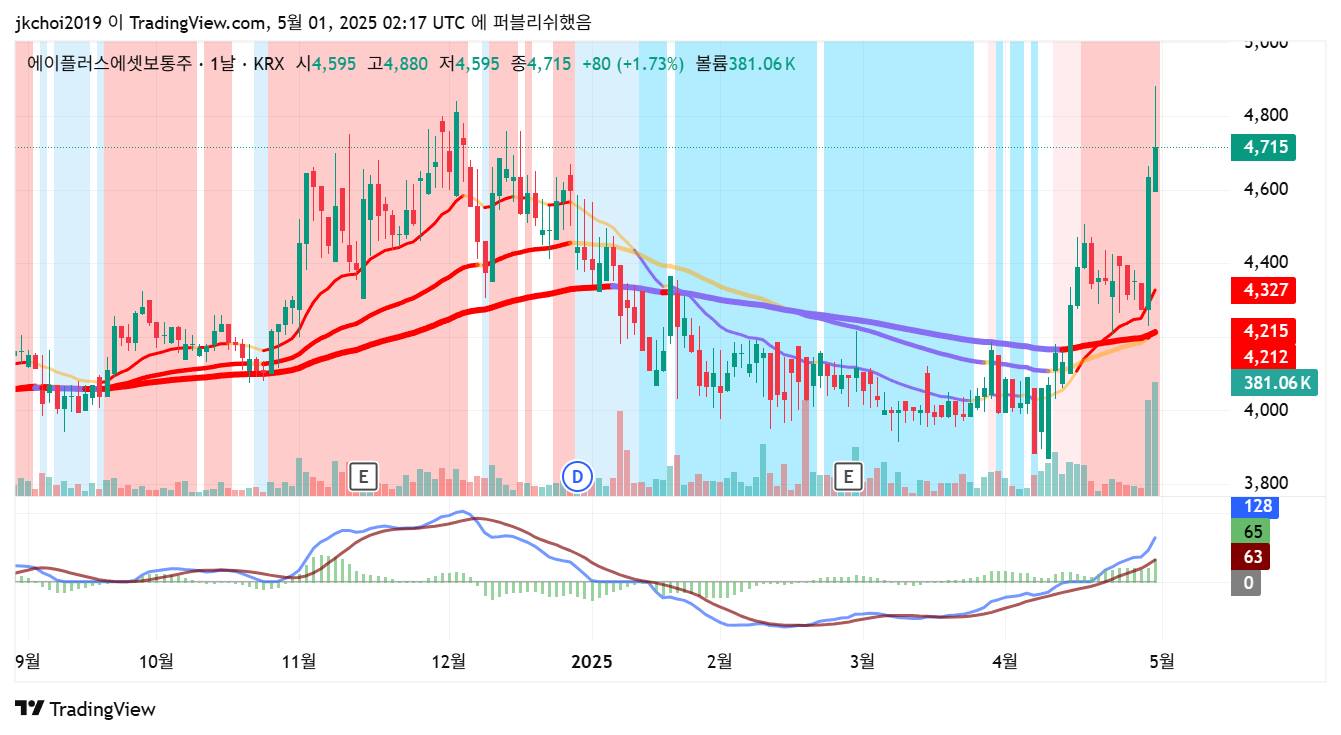Click the change value +80 (+1.73%)
Image resolution: width=1341 pixels, height=735 pixels.
click(633, 64)
